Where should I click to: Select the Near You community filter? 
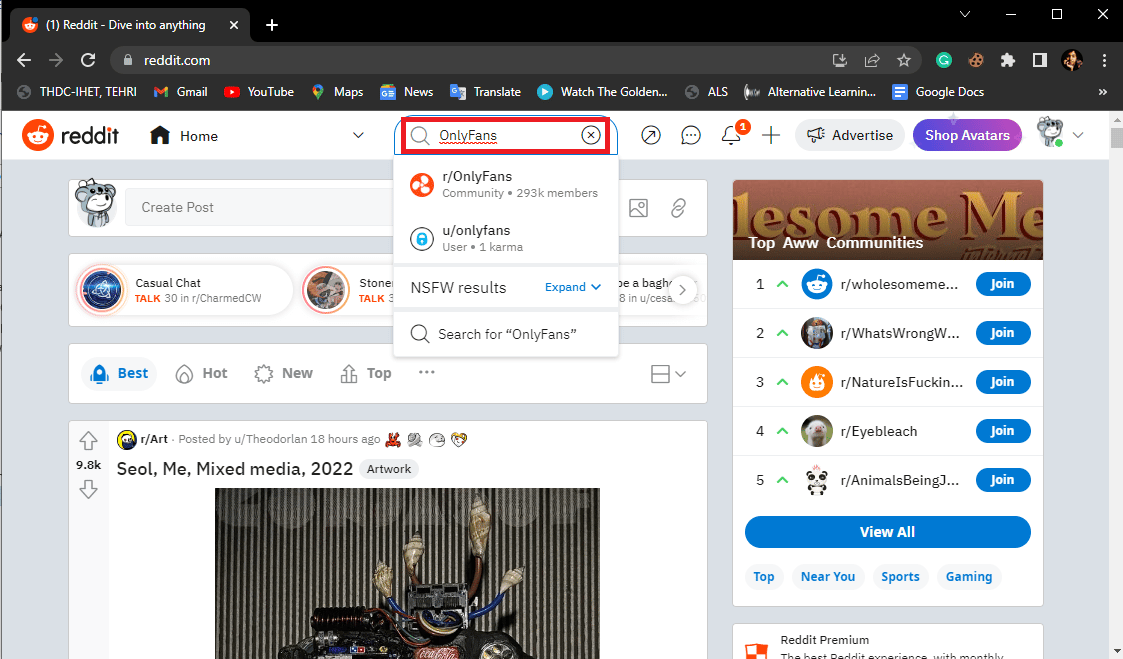click(x=828, y=576)
